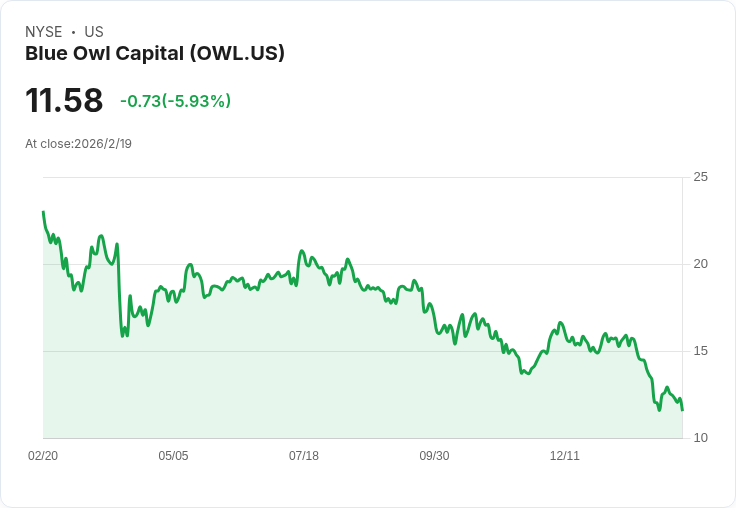The width and height of the screenshot is (736, 508).
Task: Select the 05/05 date on x-axis
Action: pos(173,456)
